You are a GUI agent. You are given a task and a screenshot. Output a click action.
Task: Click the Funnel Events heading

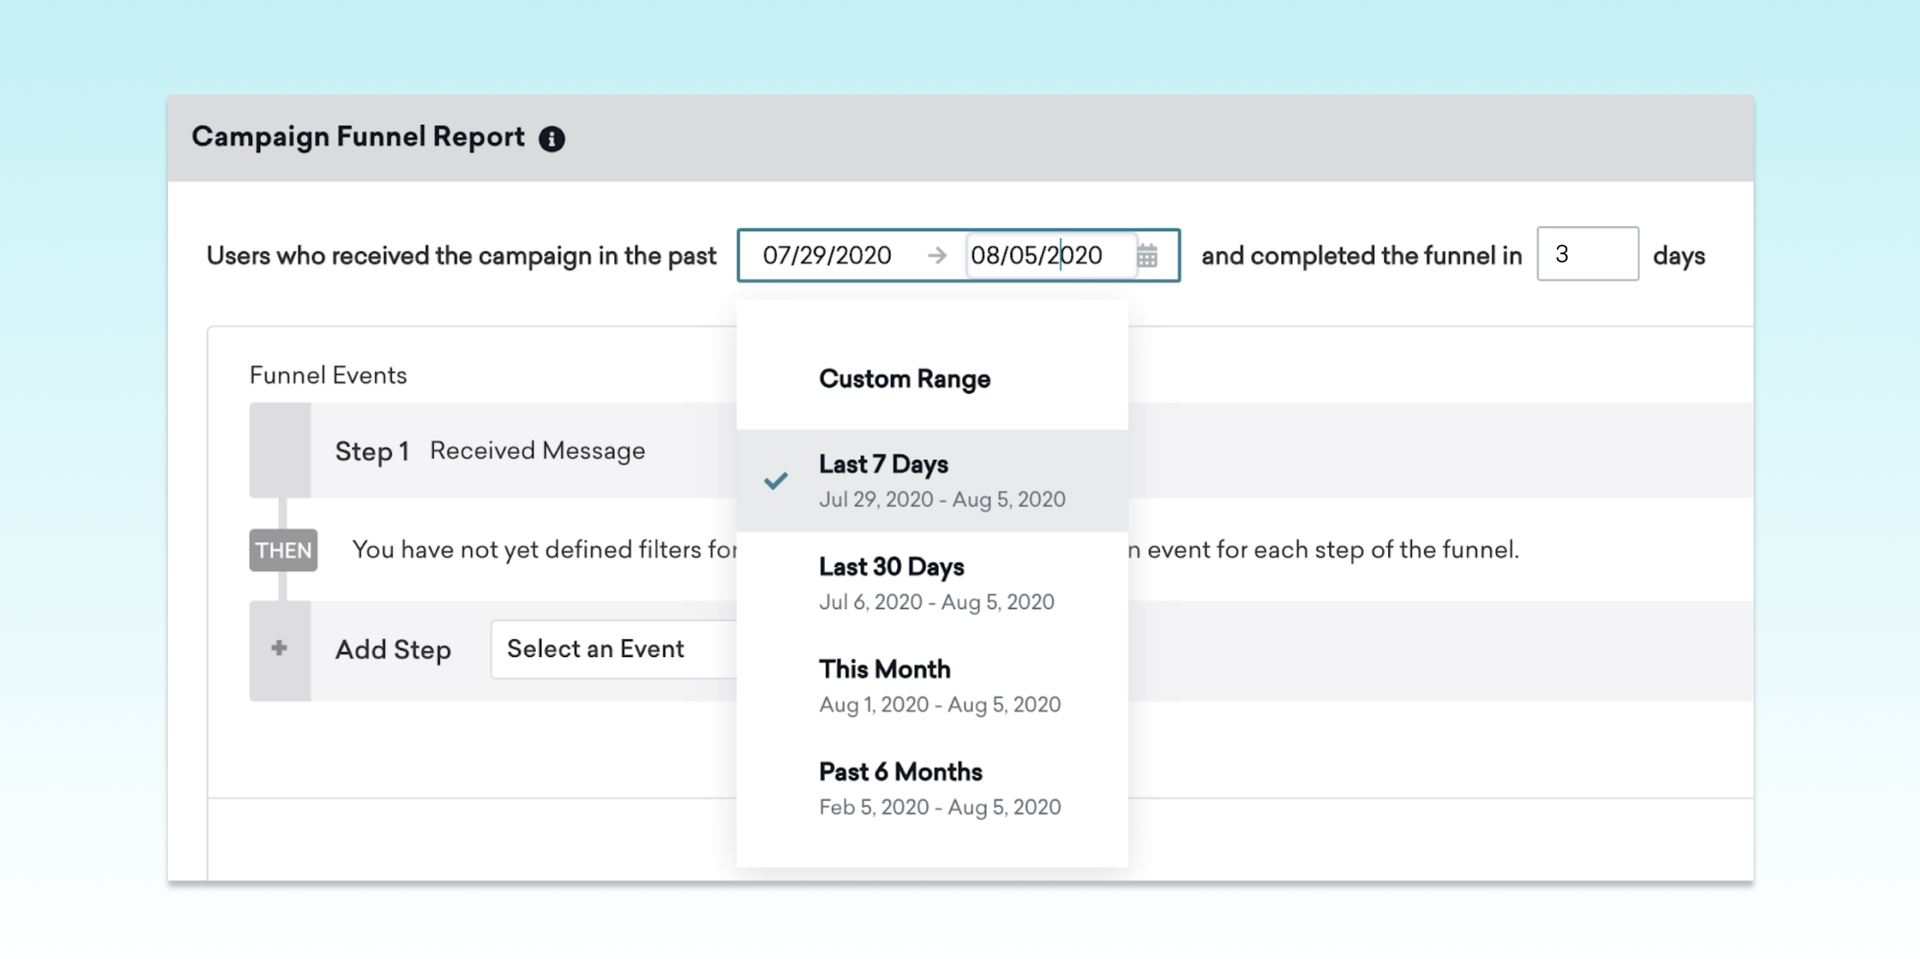328,376
